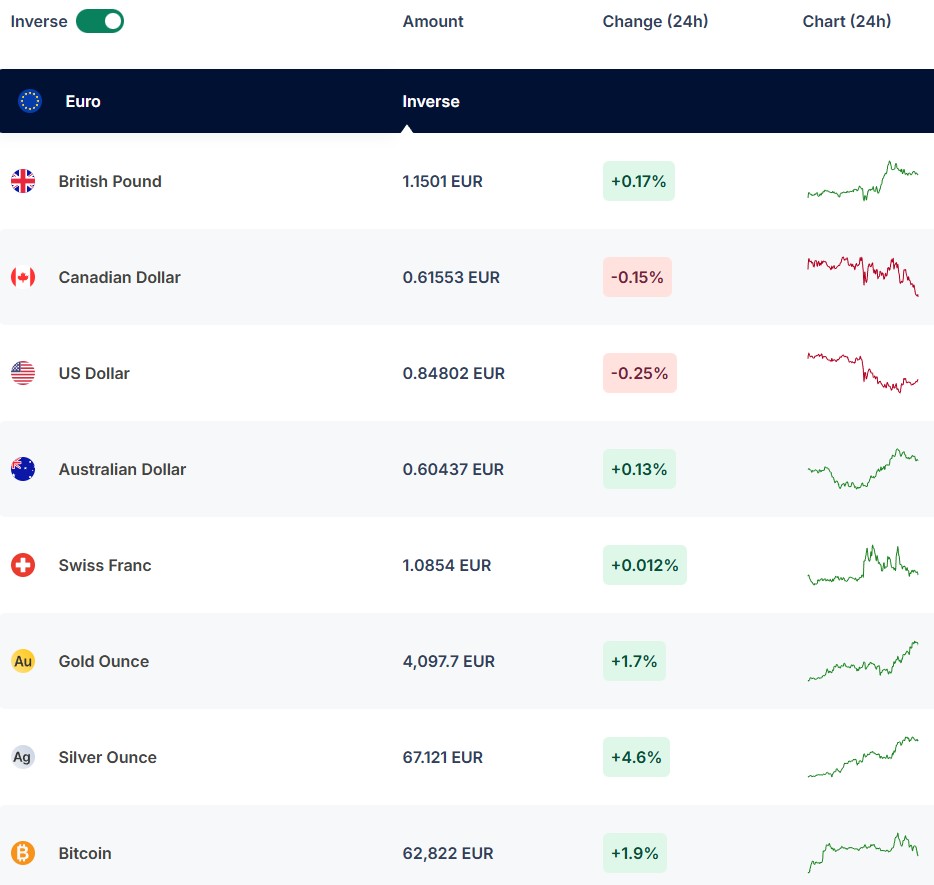Click the Bitcoin logo icon
This screenshot has height=885, width=934.
pyautogui.click(x=23, y=853)
